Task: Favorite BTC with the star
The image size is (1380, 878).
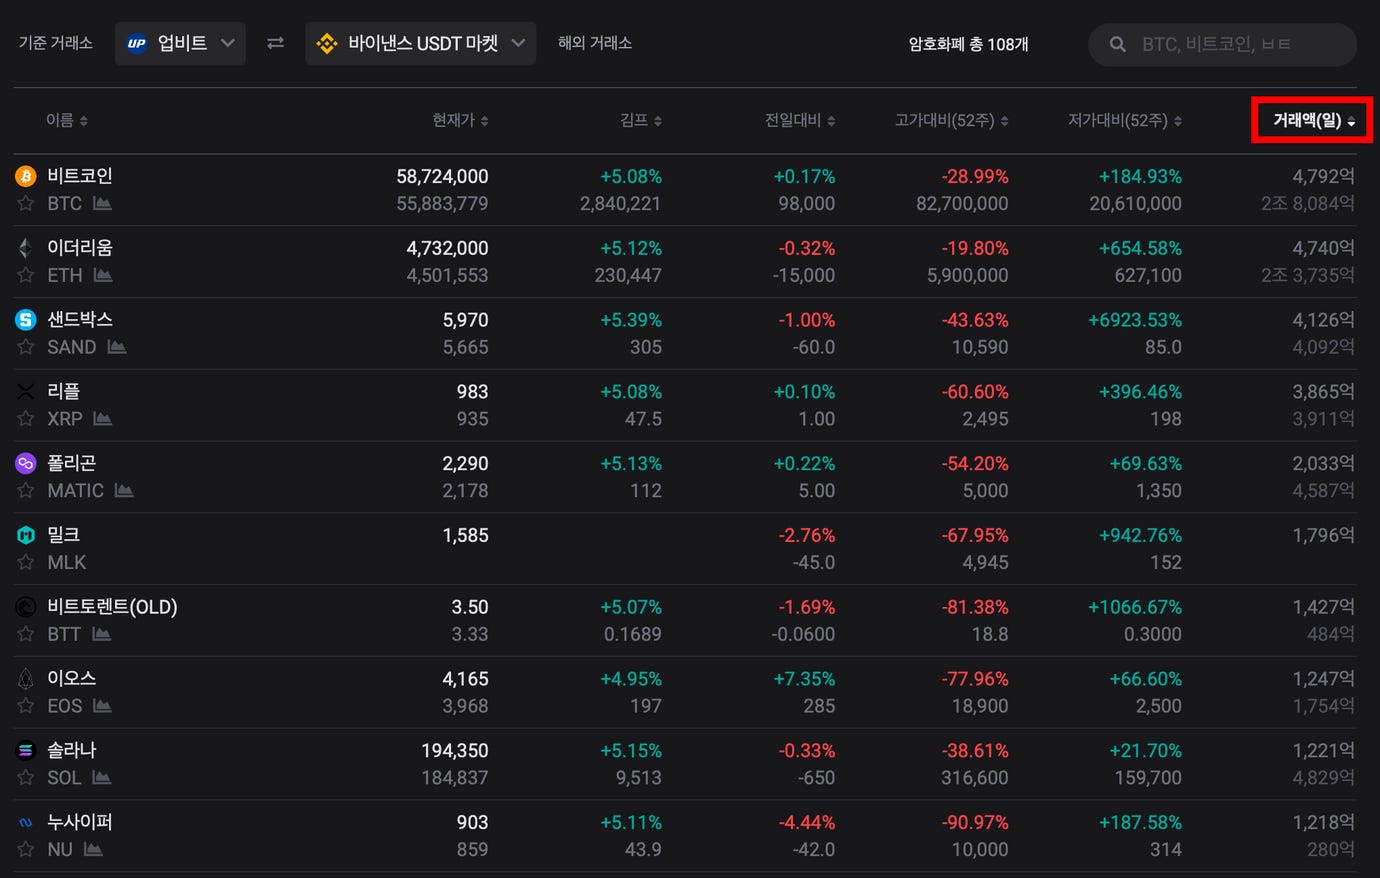Action: (26, 203)
